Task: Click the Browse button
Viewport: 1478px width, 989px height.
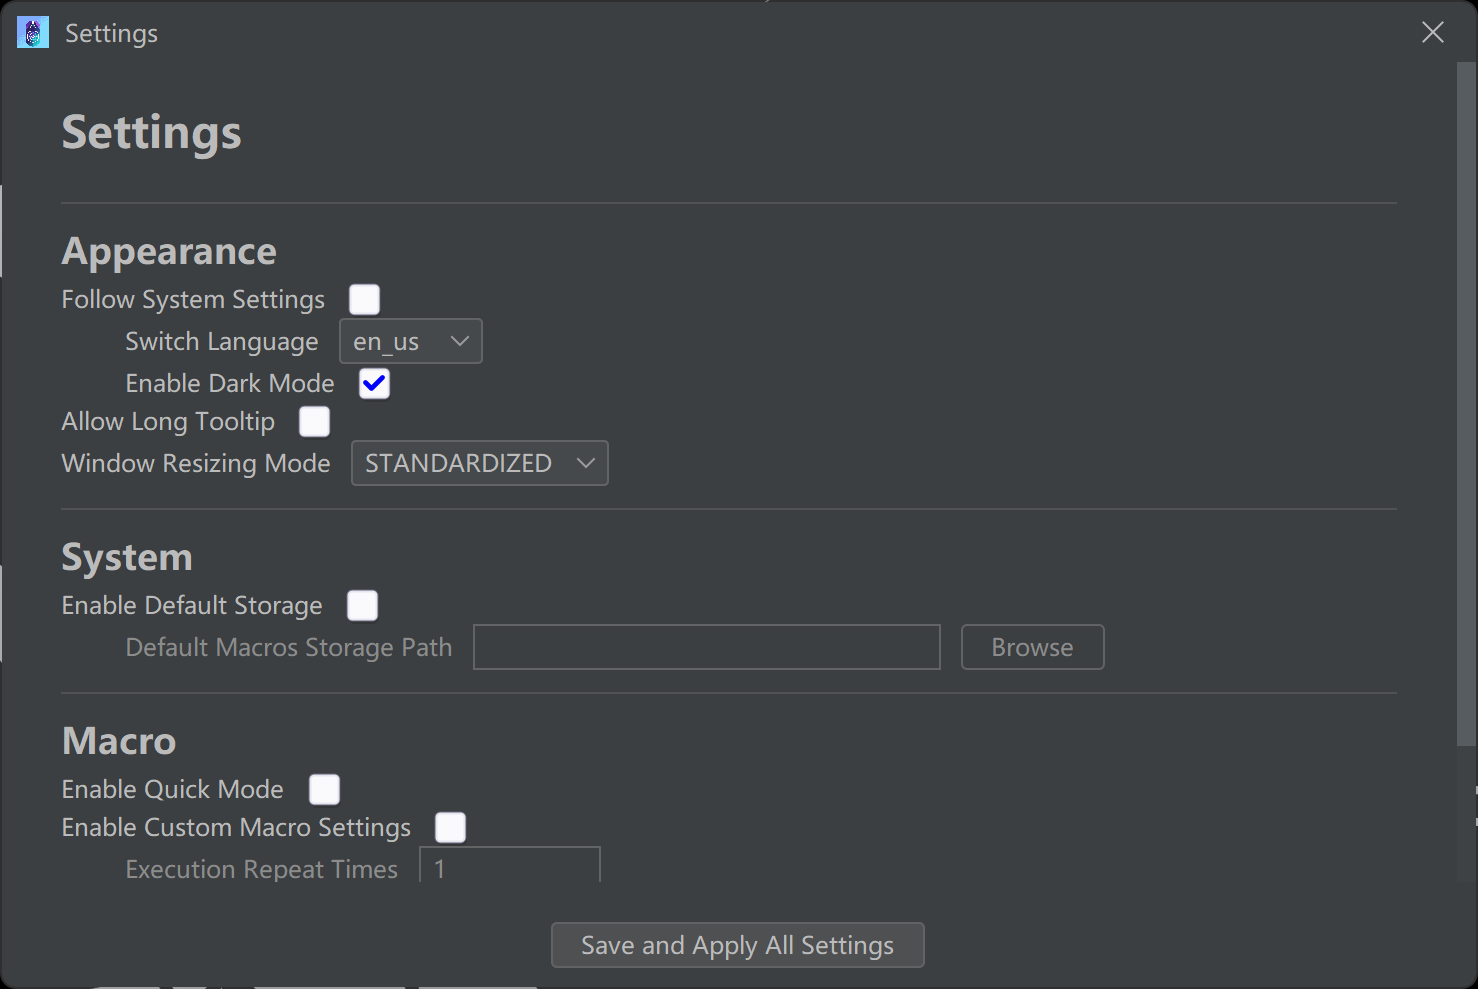Action: tap(1032, 648)
